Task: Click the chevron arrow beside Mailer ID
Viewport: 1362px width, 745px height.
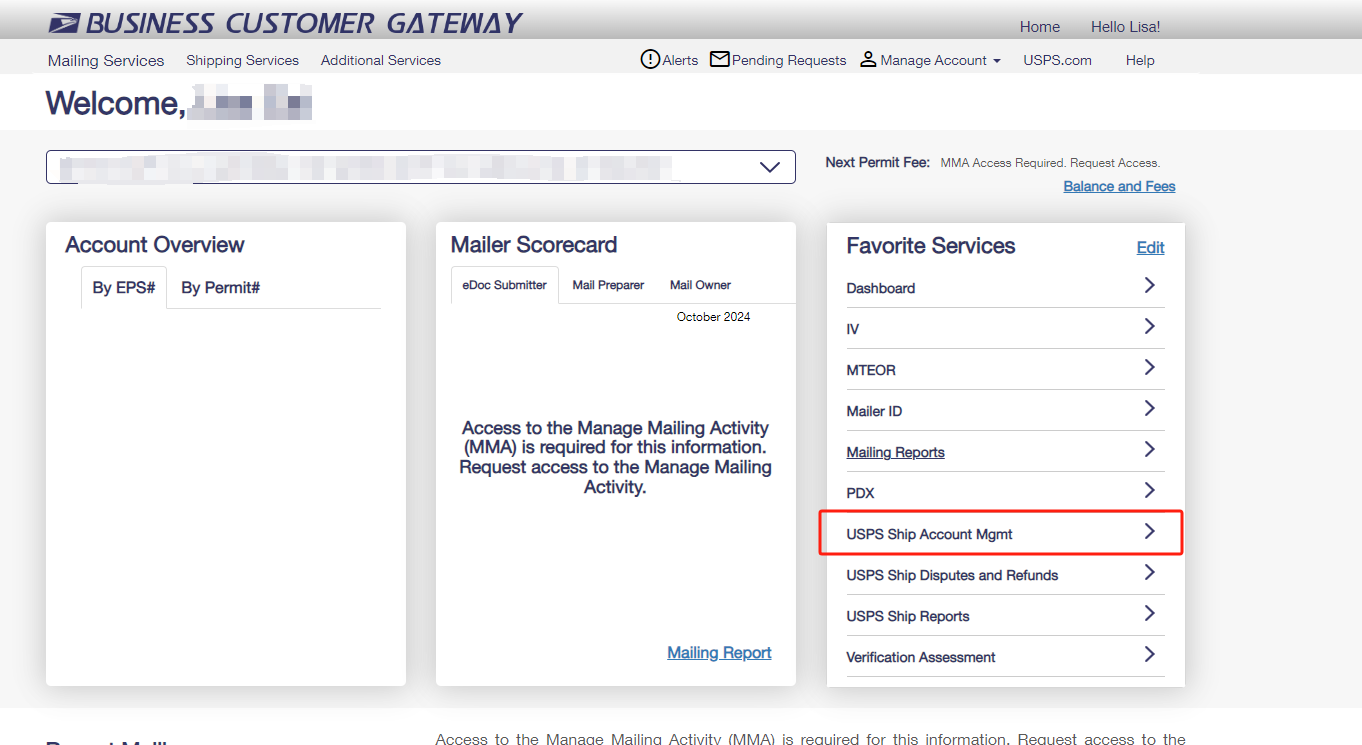Action: point(1149,409)
